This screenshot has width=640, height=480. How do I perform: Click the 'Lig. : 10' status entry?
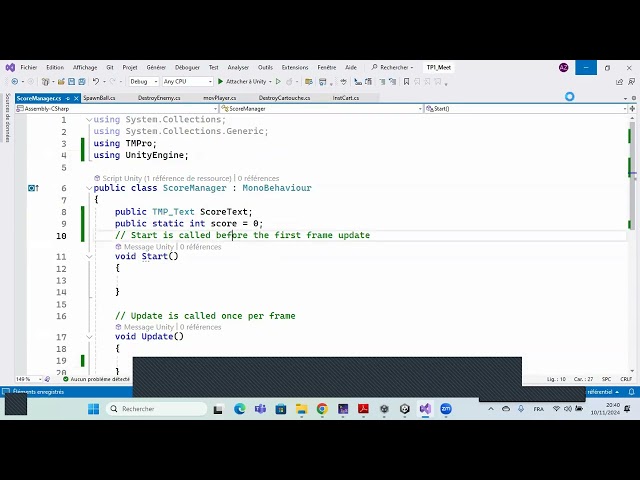(x=556, y=379)
